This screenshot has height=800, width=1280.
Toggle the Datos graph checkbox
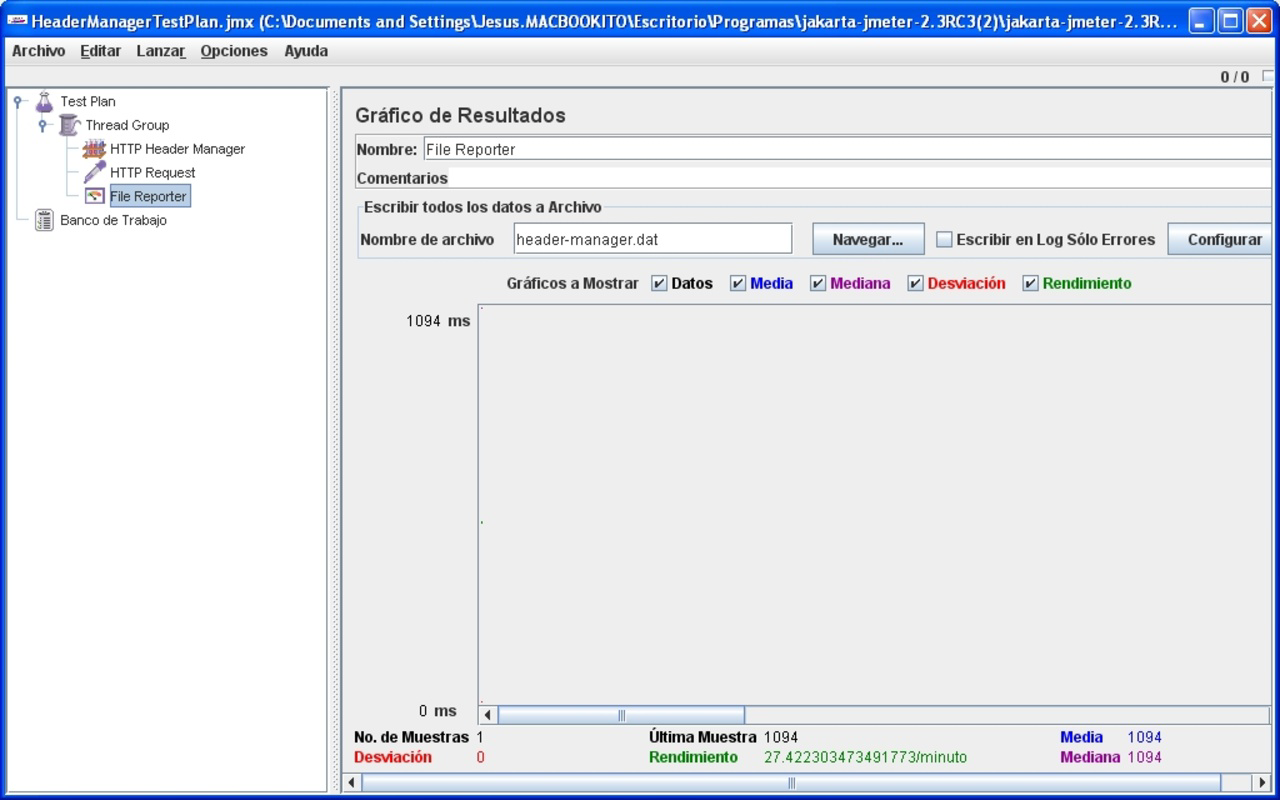pos(659,283)
